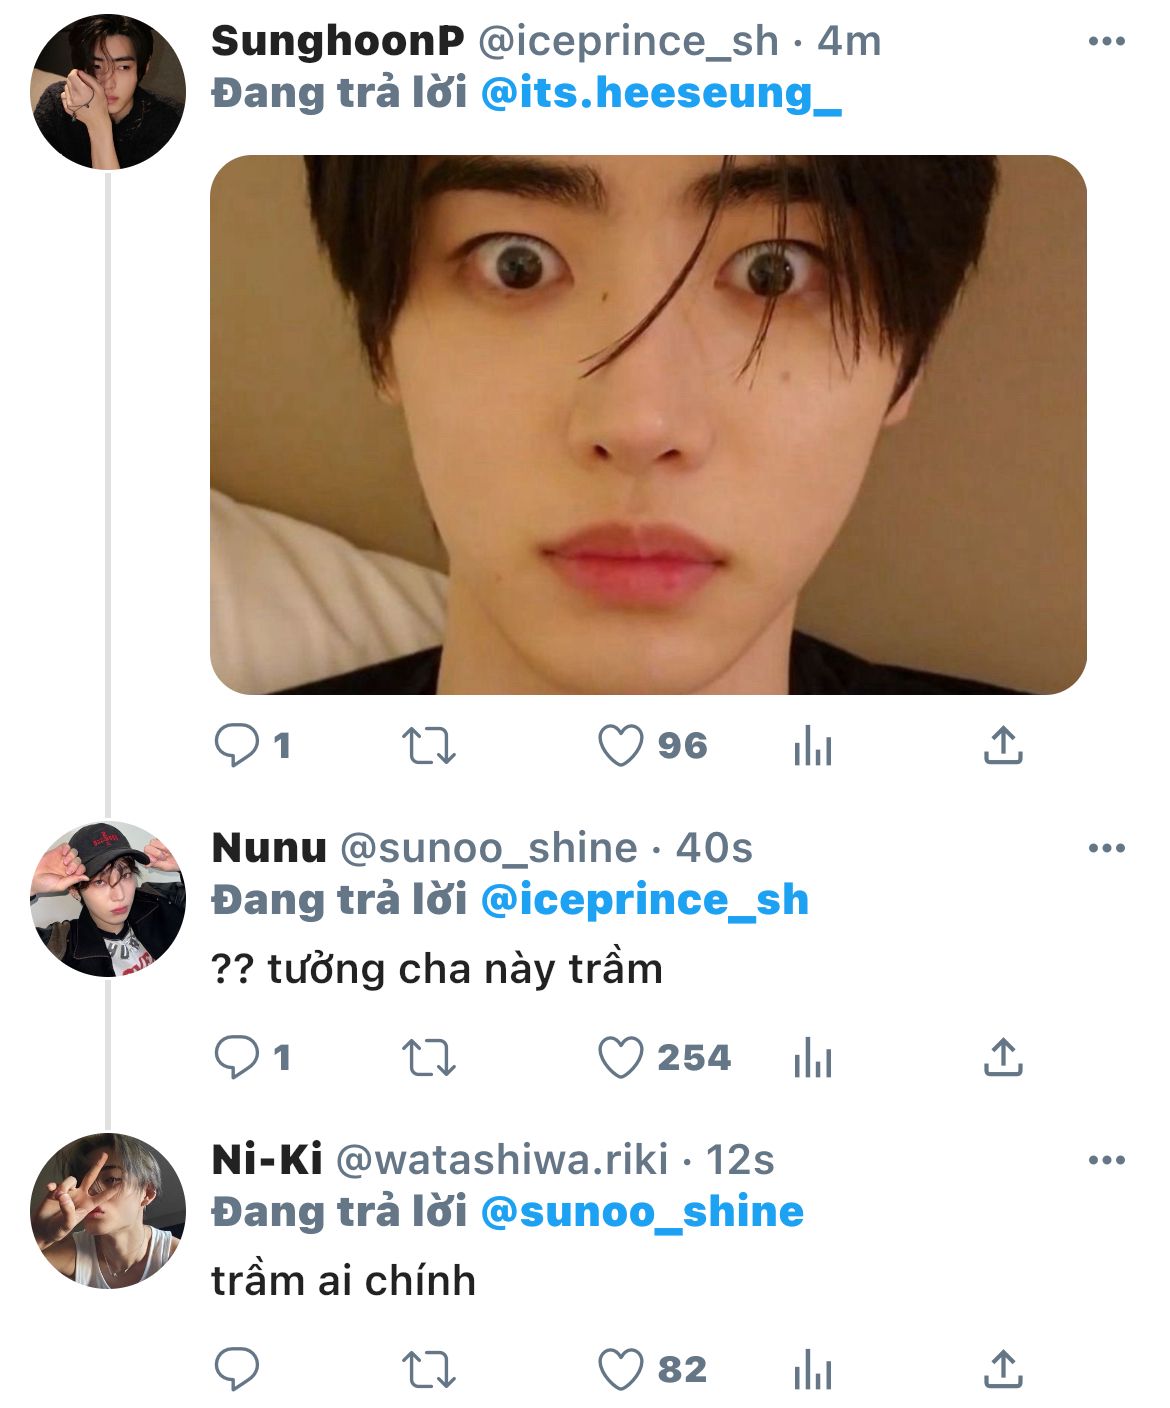
Task: Open more options on Nunu's reply
Action: coord(1106,849)
